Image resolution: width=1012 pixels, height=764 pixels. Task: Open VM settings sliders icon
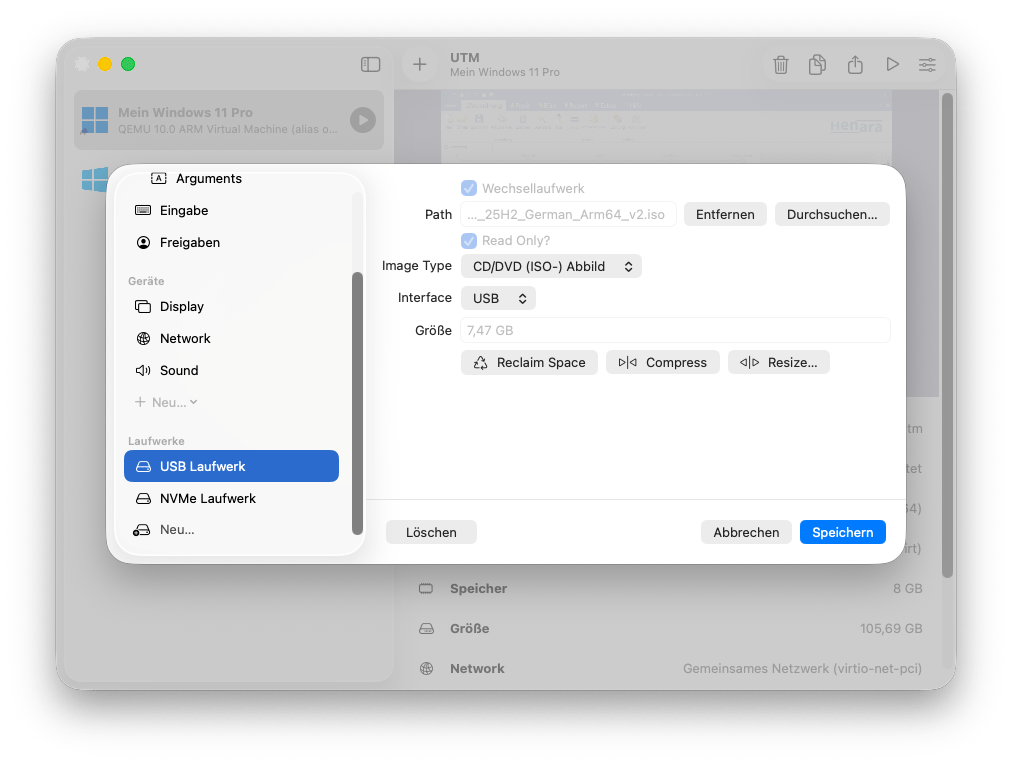click(x=928, y=65)
